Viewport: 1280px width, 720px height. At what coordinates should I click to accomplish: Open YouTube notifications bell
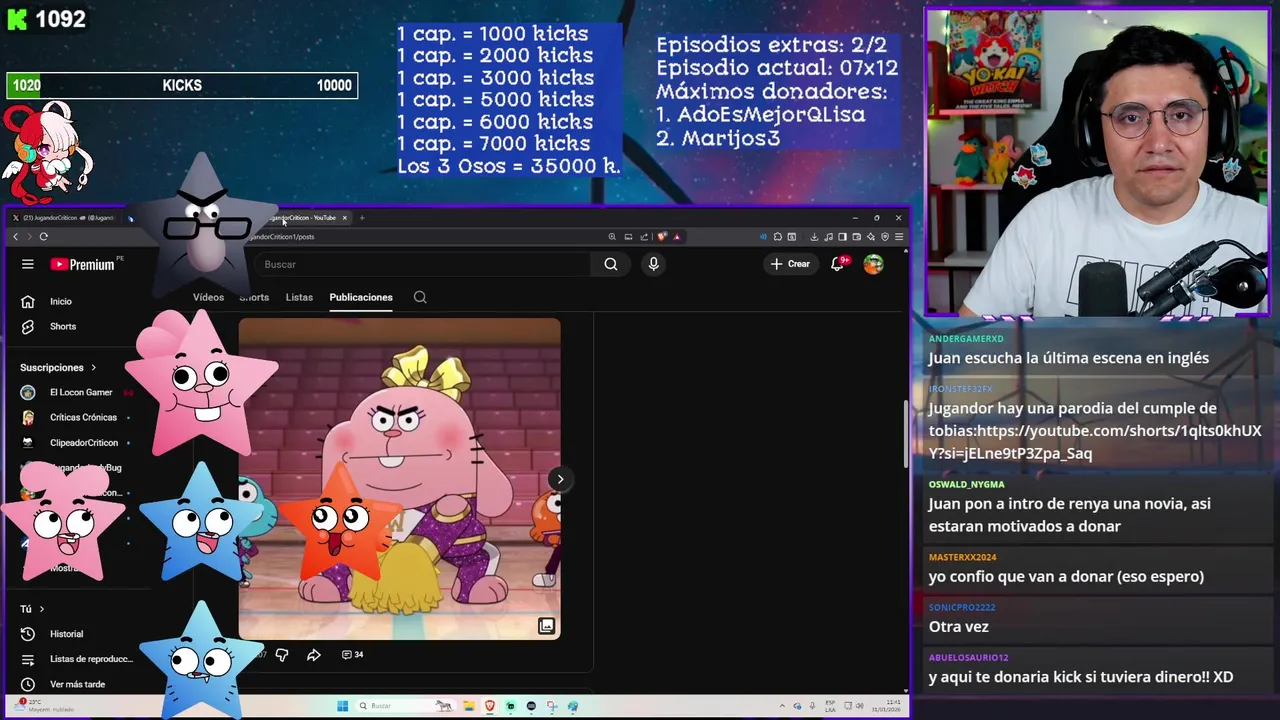tap(838, 264)
